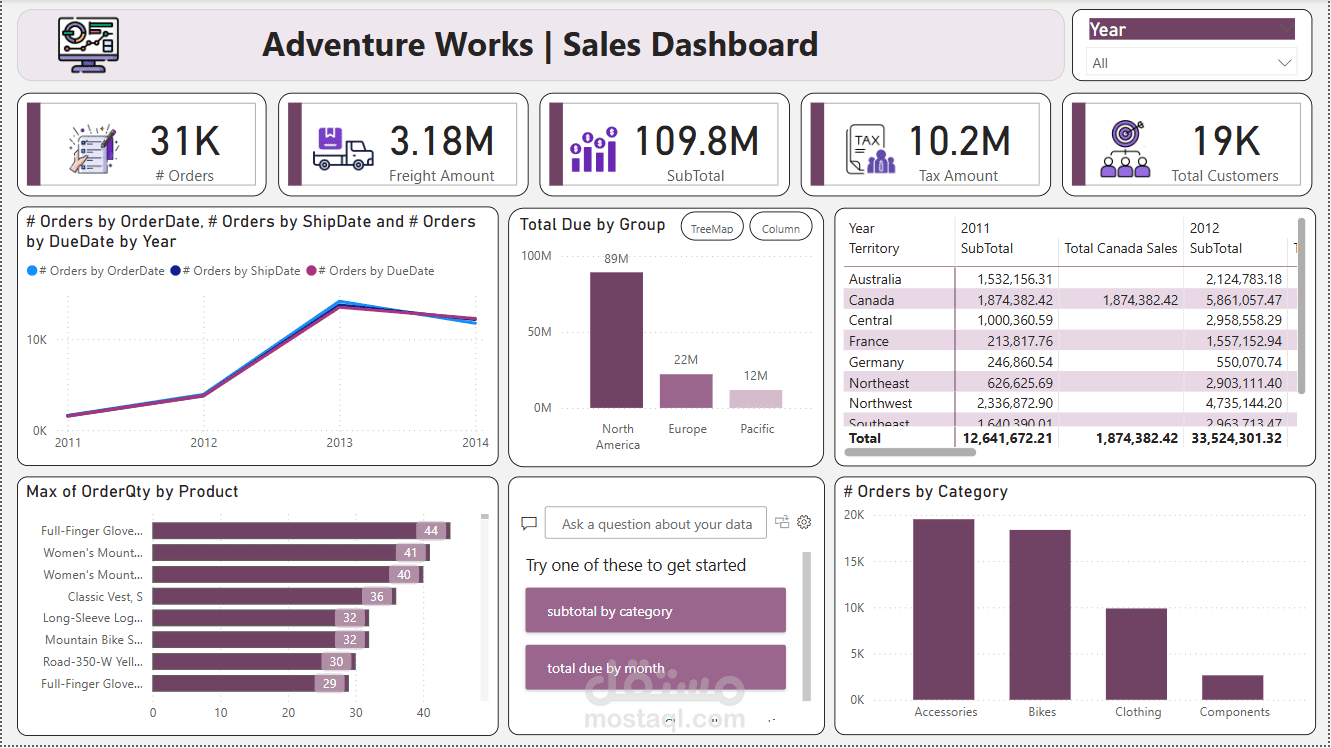Click the total value 33,524,301.32
The width and height of the screenshot is (1331, 748).
point(1236,438)
